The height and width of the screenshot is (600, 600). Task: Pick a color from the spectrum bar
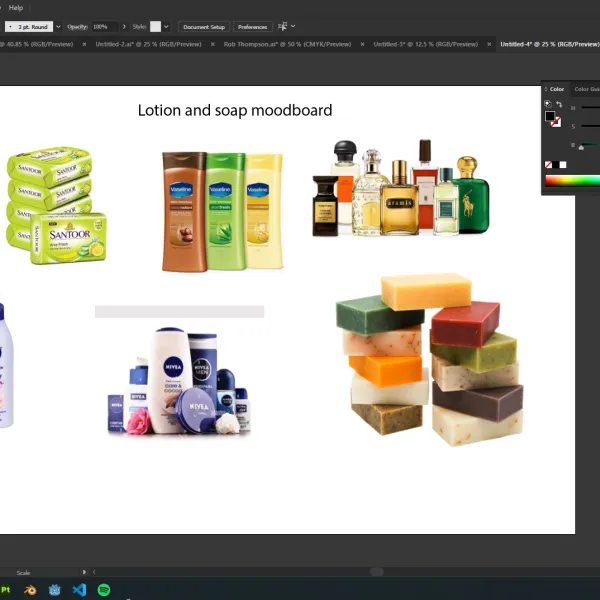point(572,181)
